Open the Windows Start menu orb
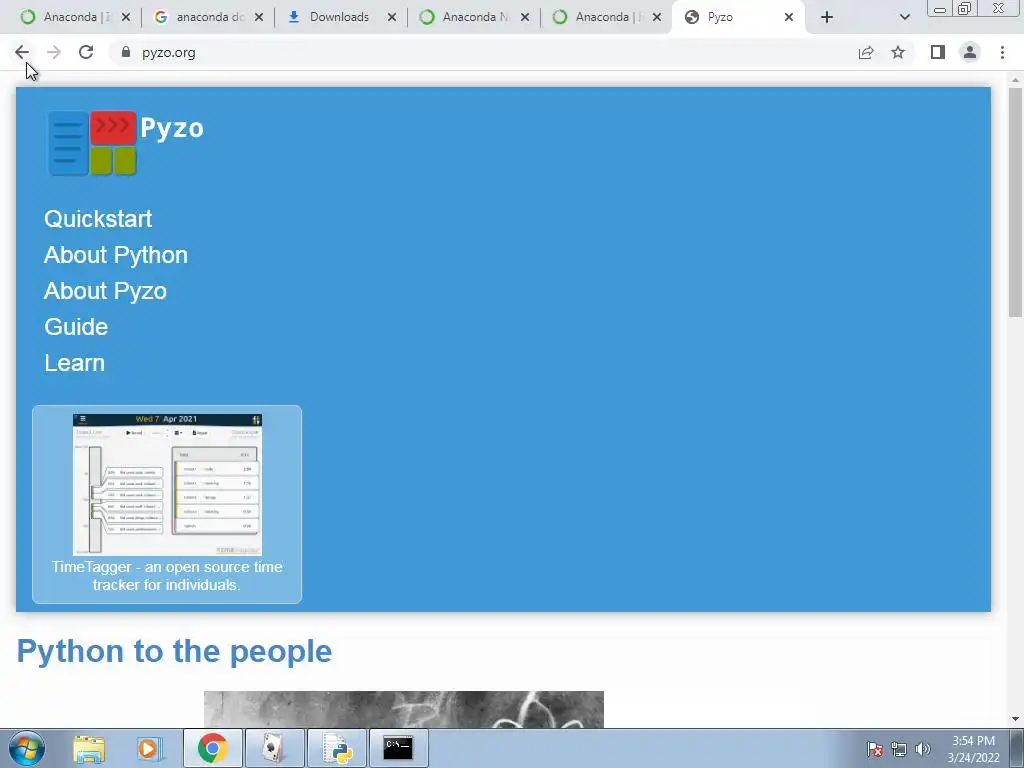The image size is (1024, 768). tap(27, 748)
